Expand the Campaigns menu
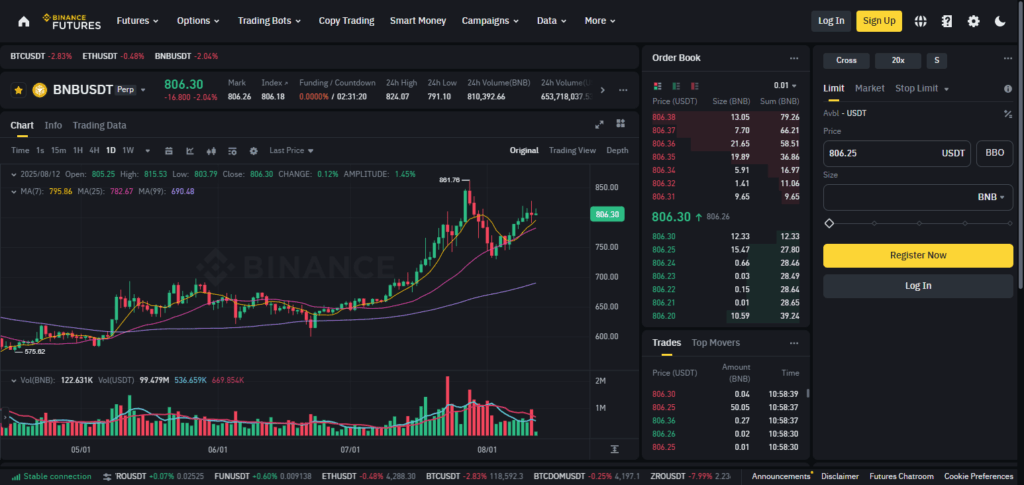Viewport: 1024px width, 485px height. click(x=490, y=21)
